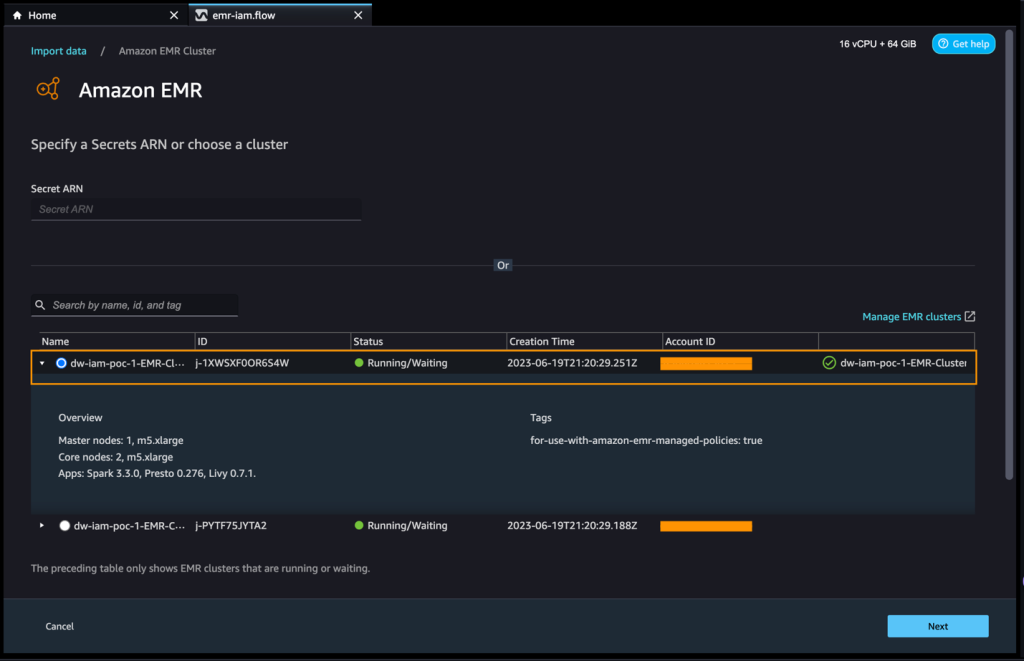Click redacted Account ID in first cluster row
Screen dimensions: 1024x661
pyautogui.click(x=706, y=363)
